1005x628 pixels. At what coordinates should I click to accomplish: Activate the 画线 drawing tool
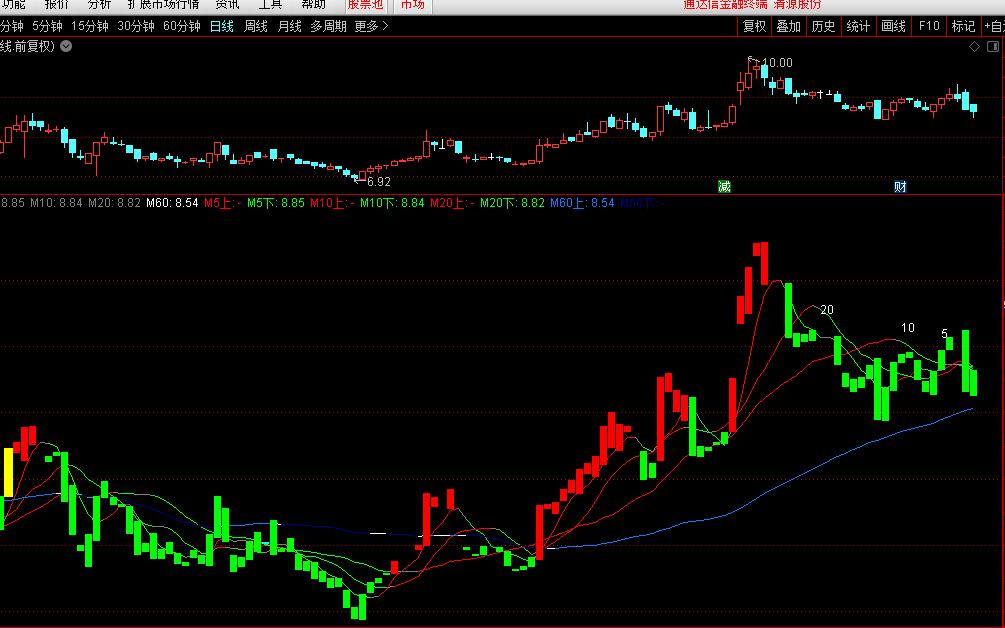coord(893,26)
